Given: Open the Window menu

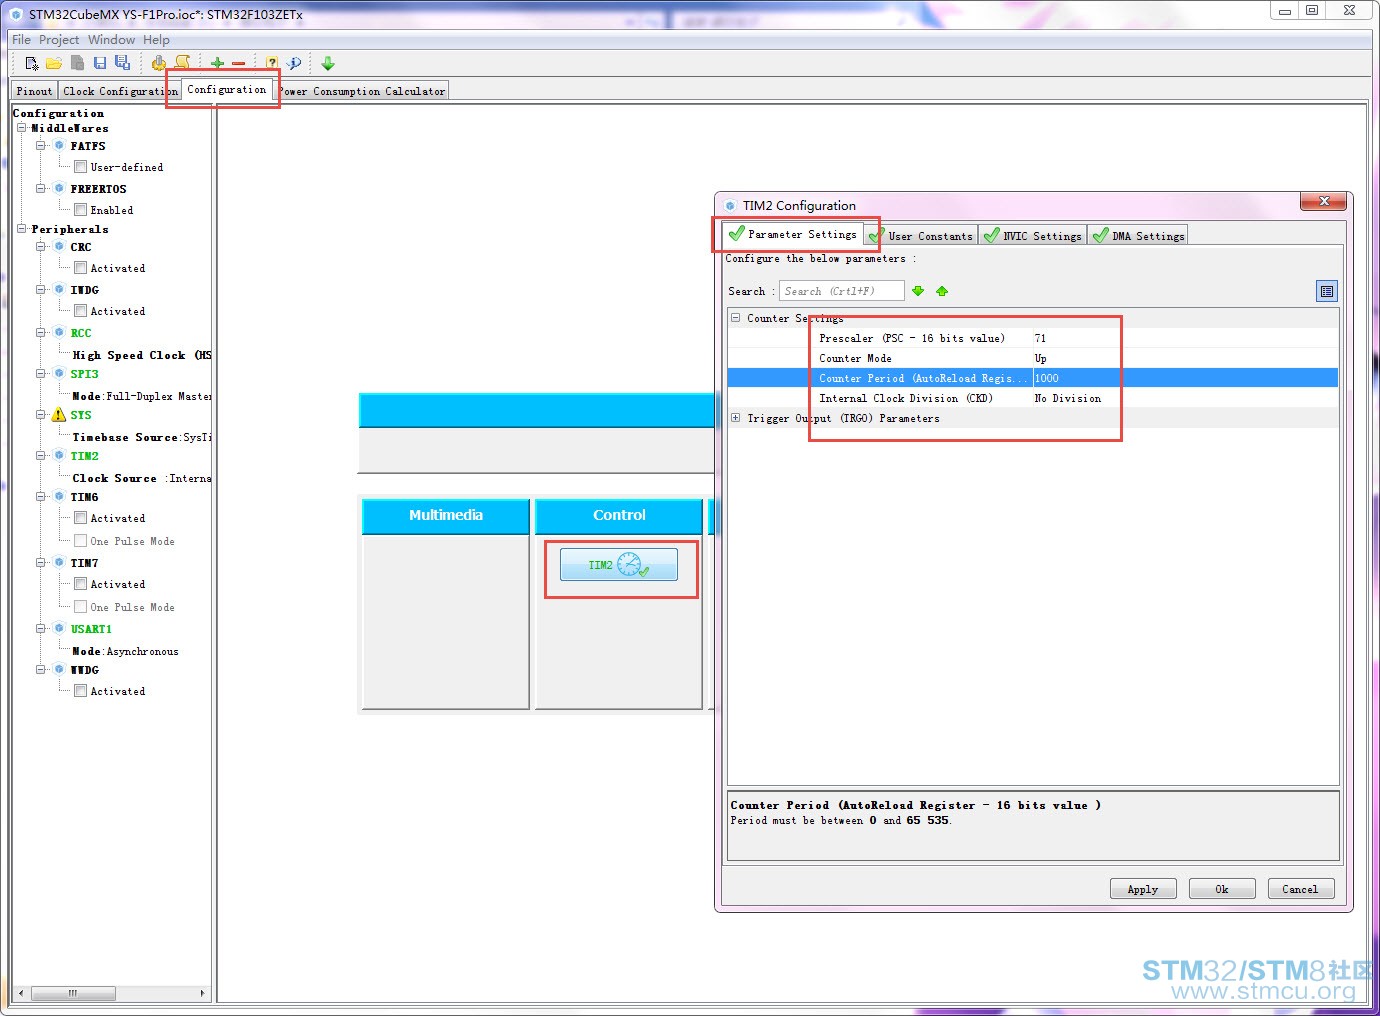Looking at the screenshot, I should tap(111, 40).
